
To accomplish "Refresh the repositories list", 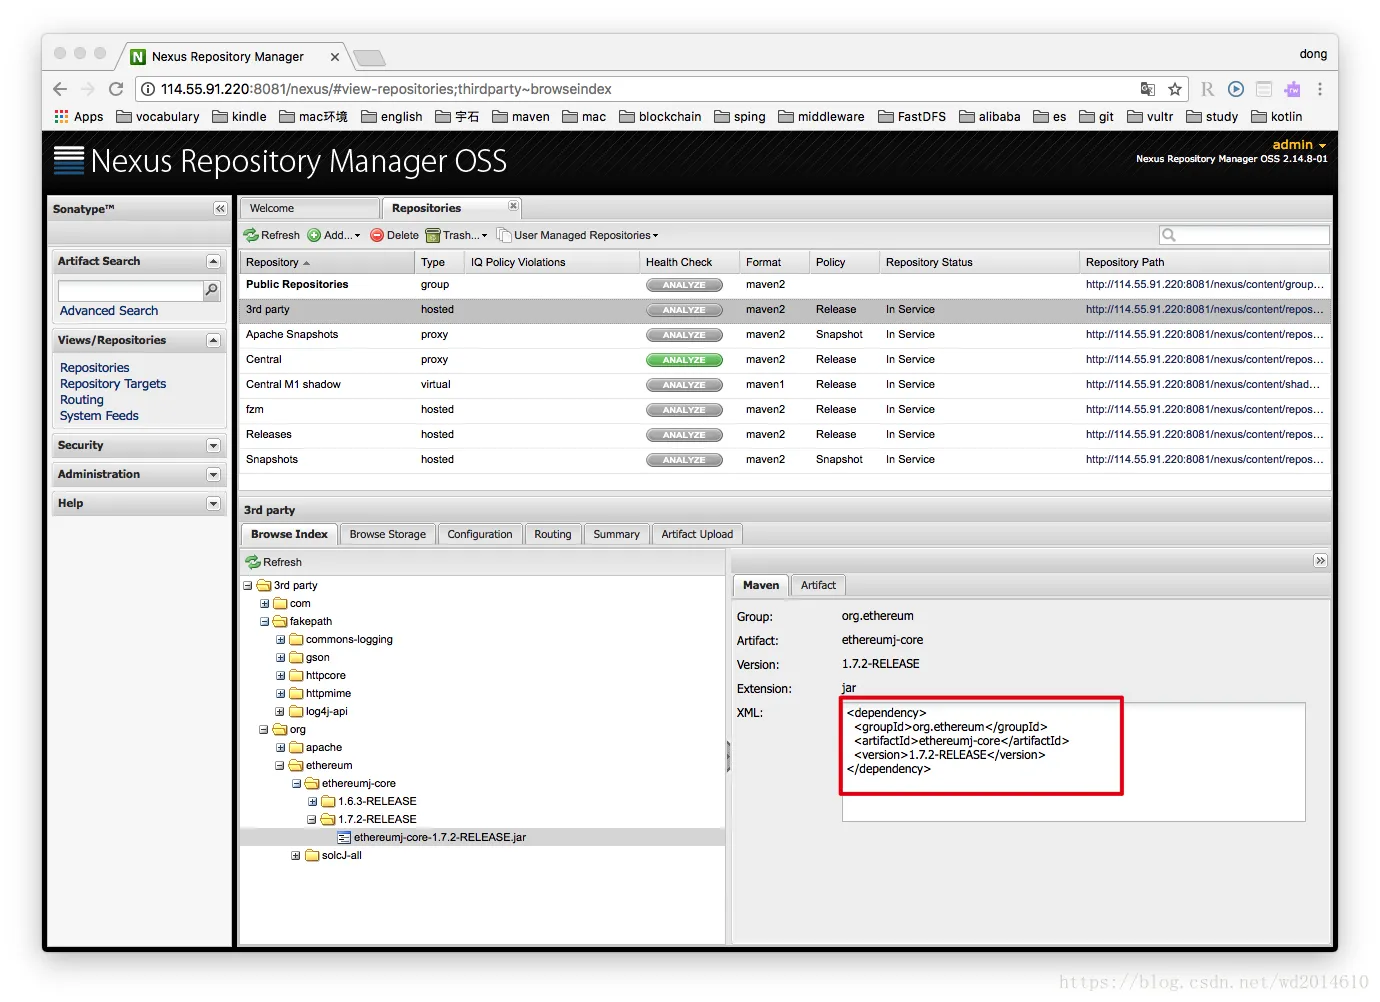I will (x=272, y=235).
